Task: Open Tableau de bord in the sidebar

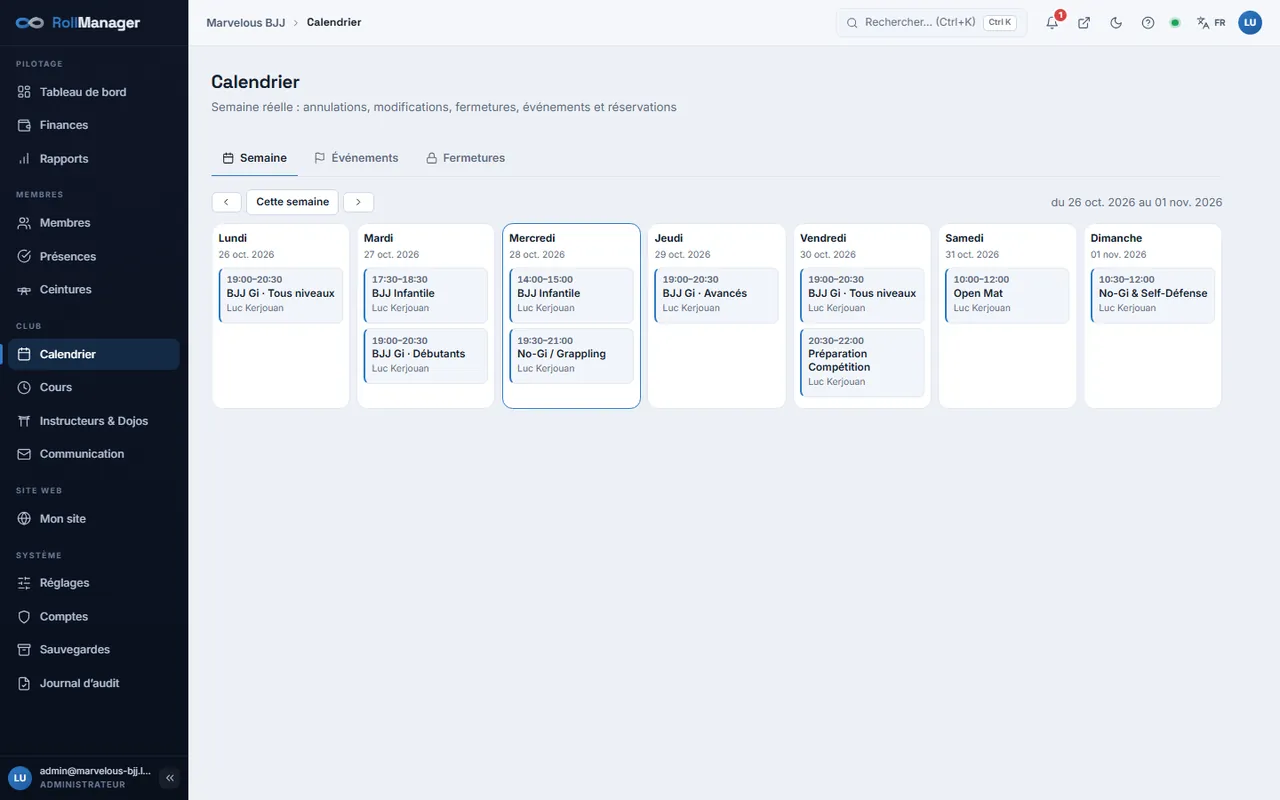Action: [x=94, y=92]
